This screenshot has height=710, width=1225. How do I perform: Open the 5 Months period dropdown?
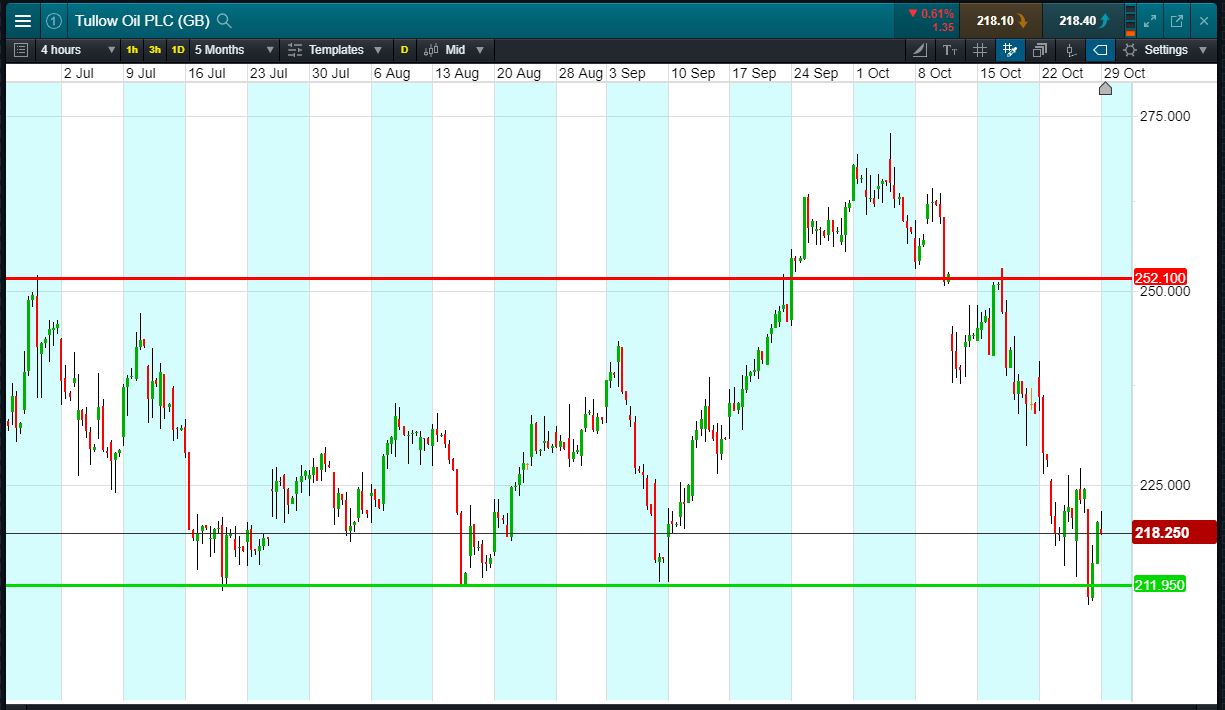pyautogui.click(x=234, y=49)
